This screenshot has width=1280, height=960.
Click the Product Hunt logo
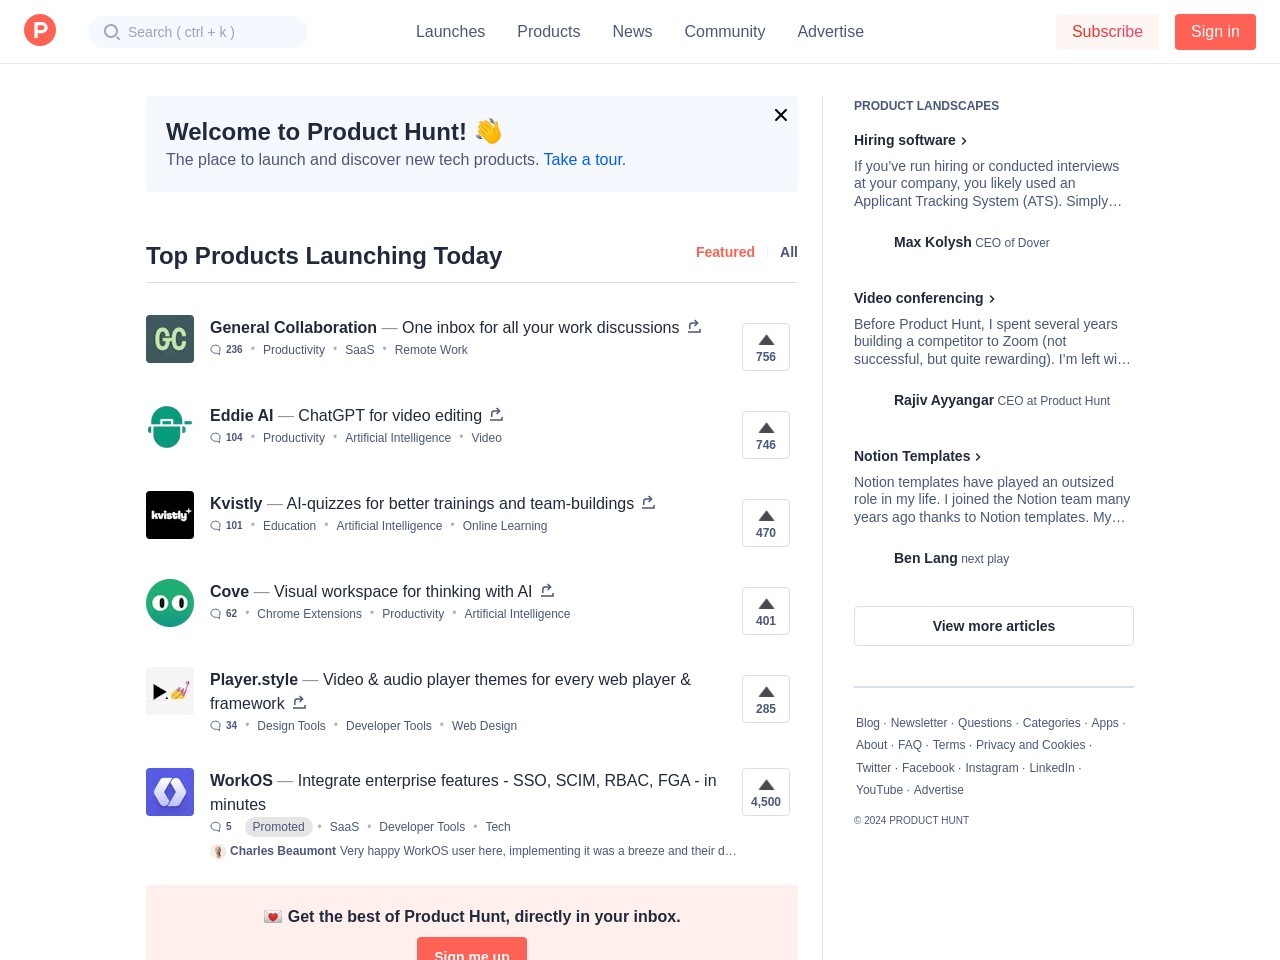[40, 31]
